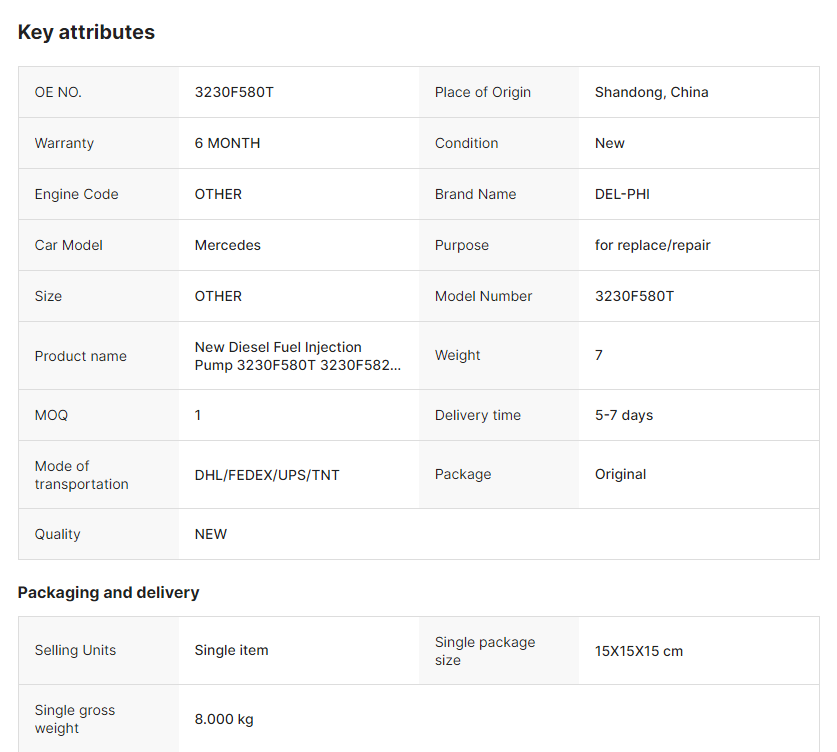Click the Delivery time value 5-7 days

pyautogui.click(x=623, y=415)
